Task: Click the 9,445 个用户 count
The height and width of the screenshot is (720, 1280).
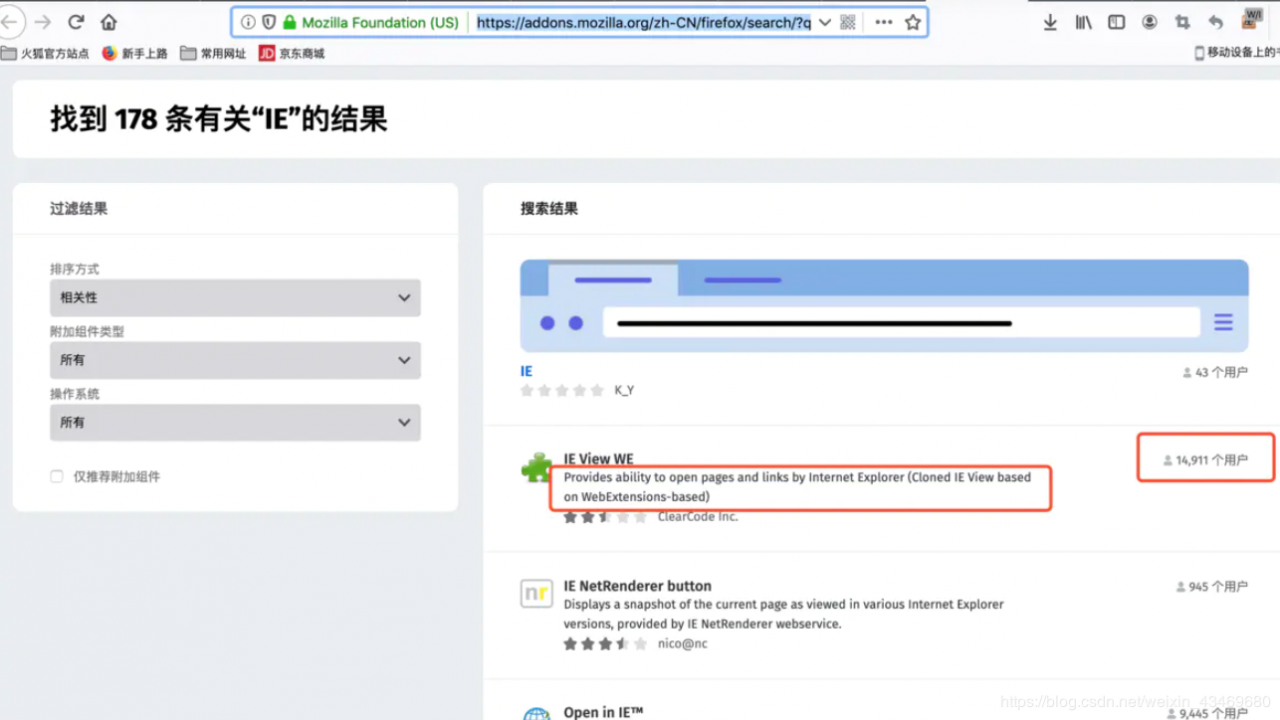Action: [1208, 714]
